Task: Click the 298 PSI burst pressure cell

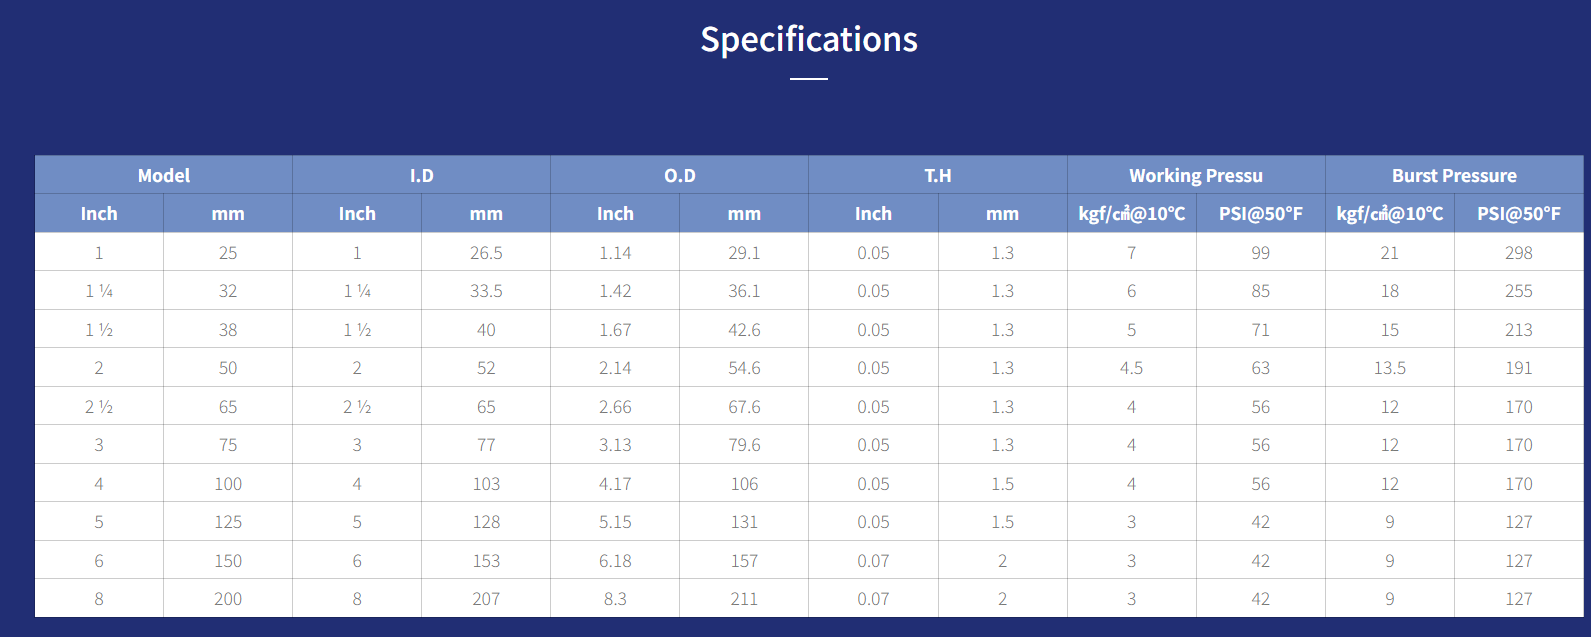Action: point(1519,253)
